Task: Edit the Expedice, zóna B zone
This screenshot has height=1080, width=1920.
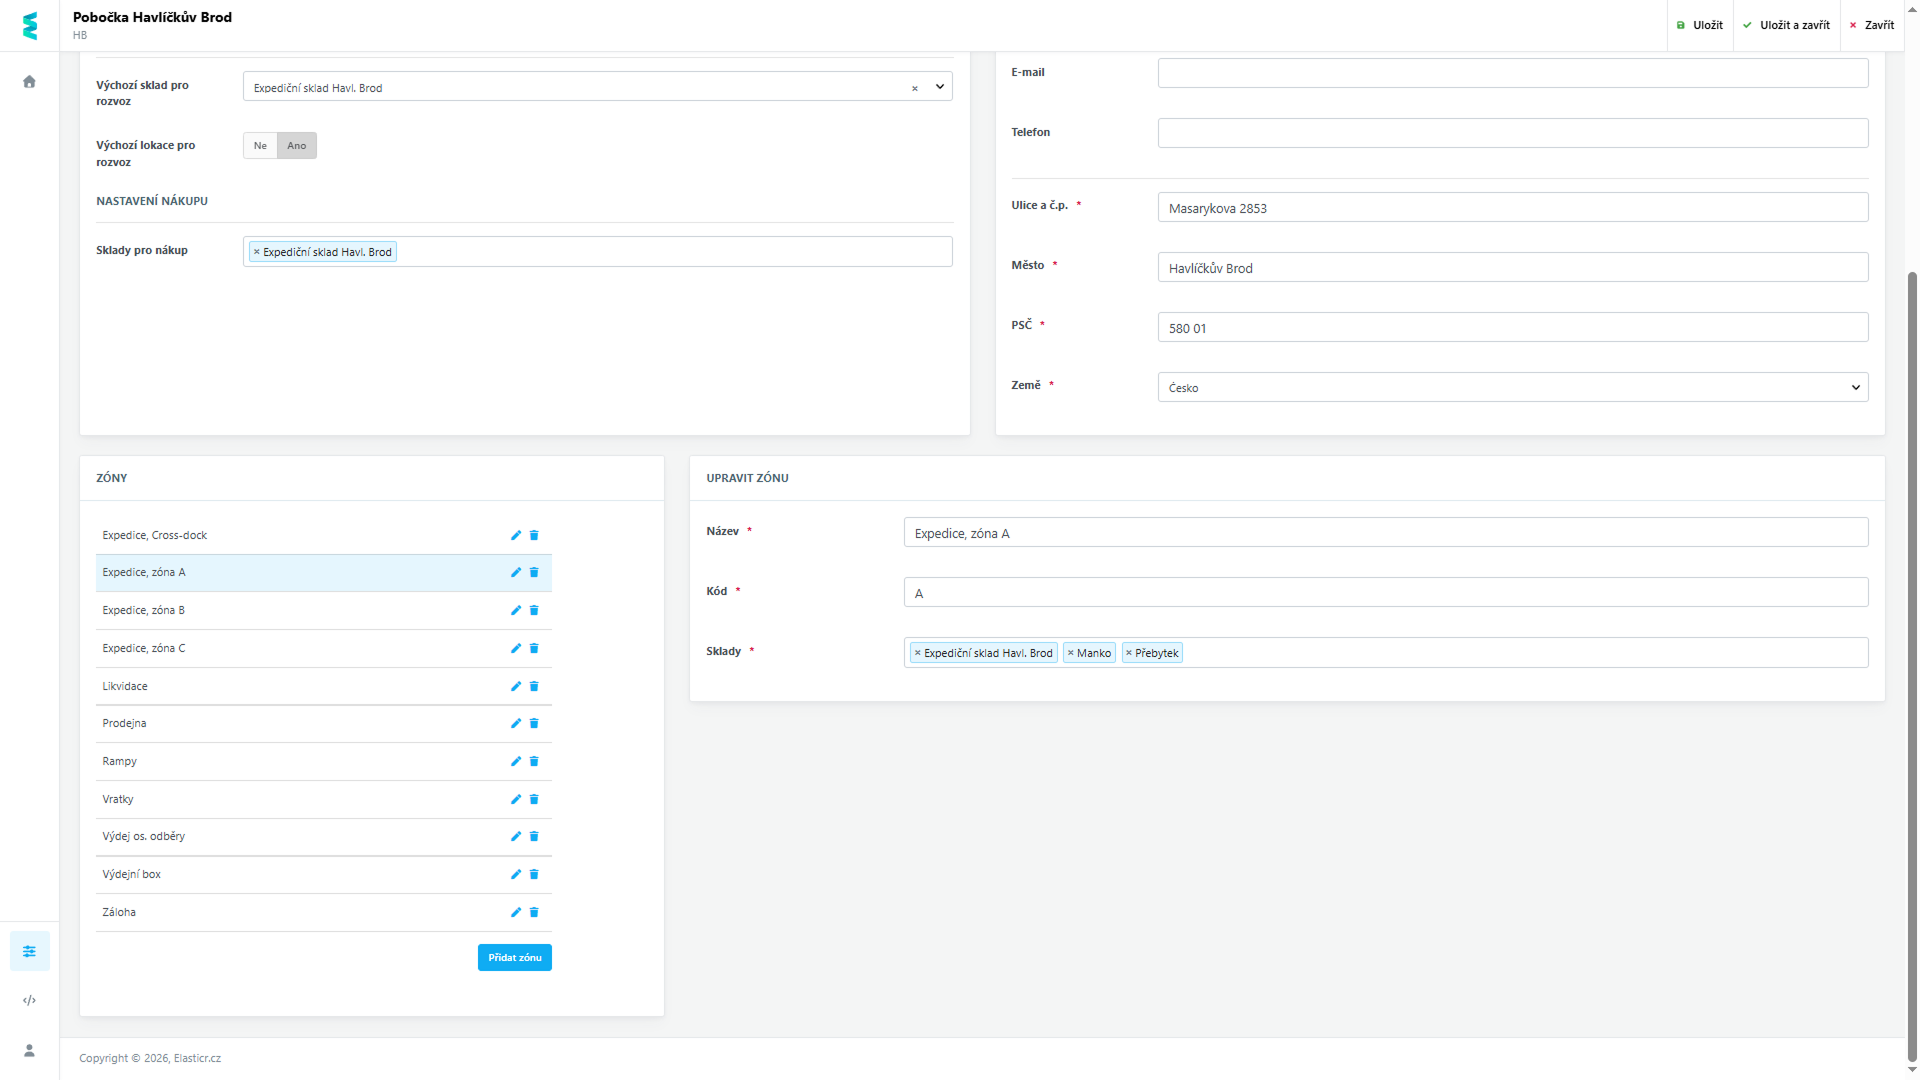Action: [516, 611]
